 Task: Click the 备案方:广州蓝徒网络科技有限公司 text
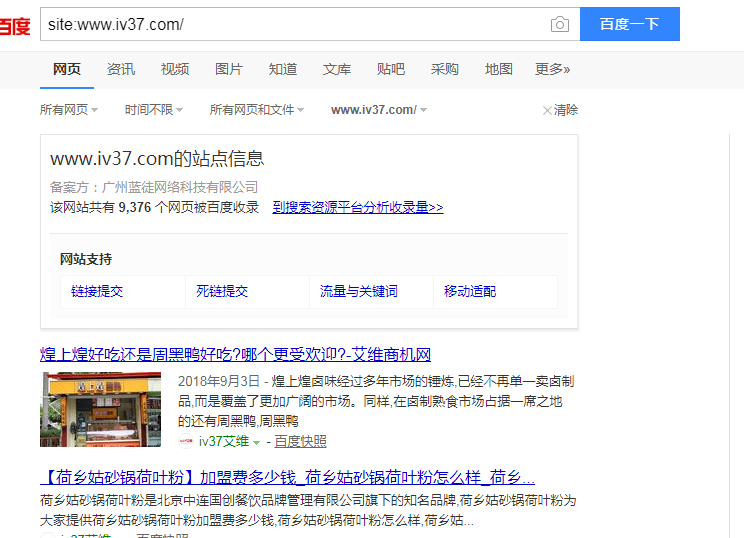click(154, 187)
